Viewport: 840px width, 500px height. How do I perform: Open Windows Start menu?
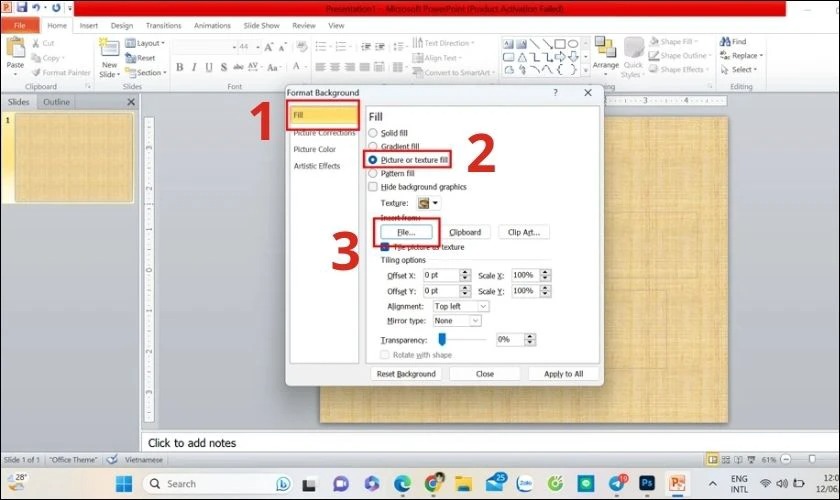click(124, 483)
